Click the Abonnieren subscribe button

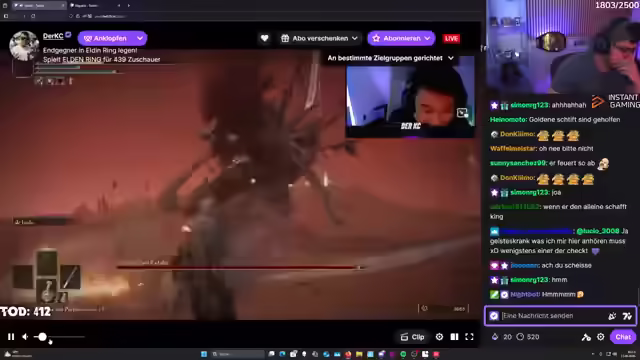click(x=401, y=38)
